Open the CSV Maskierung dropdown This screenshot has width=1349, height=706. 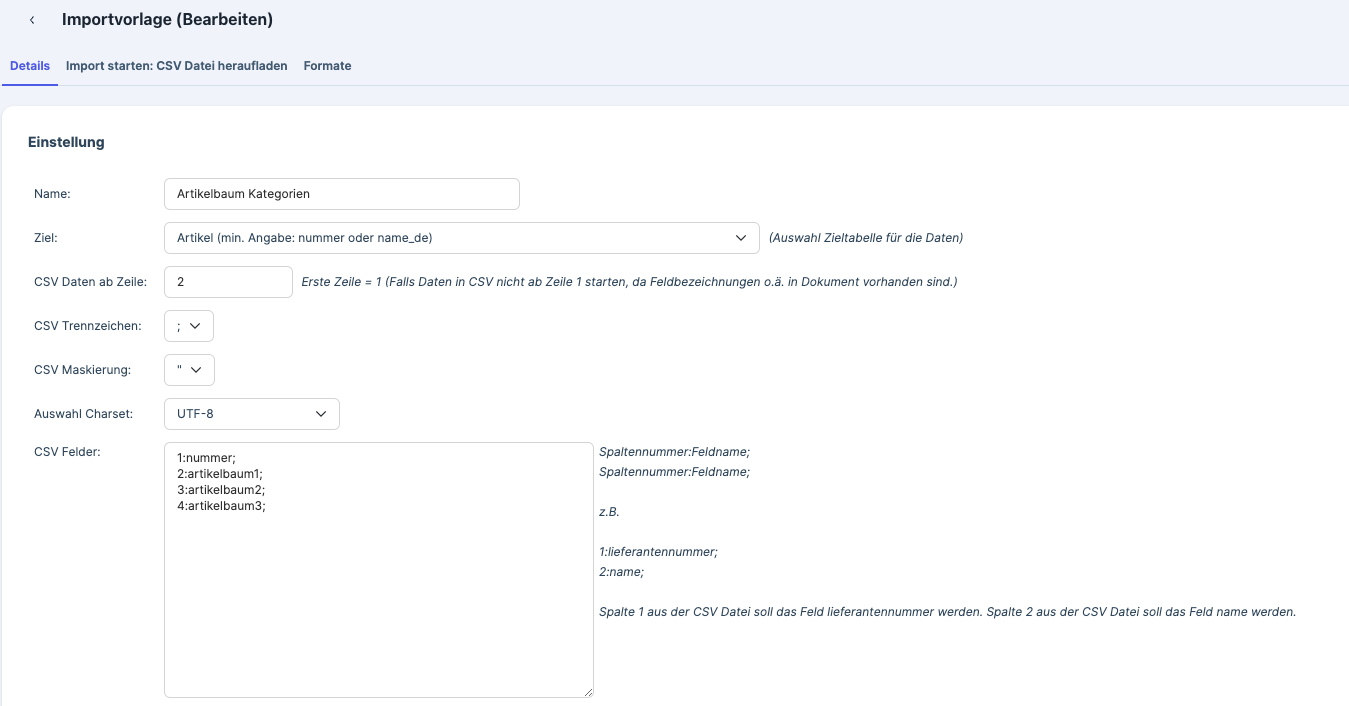tap(189, 370)
